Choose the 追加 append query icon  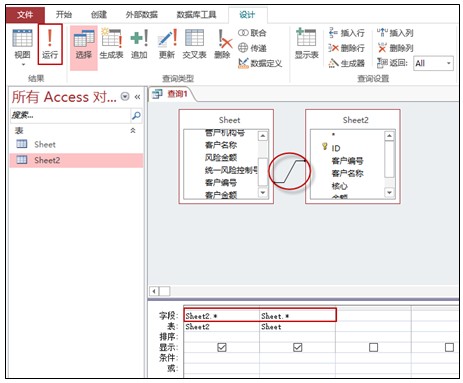[139, 44]
